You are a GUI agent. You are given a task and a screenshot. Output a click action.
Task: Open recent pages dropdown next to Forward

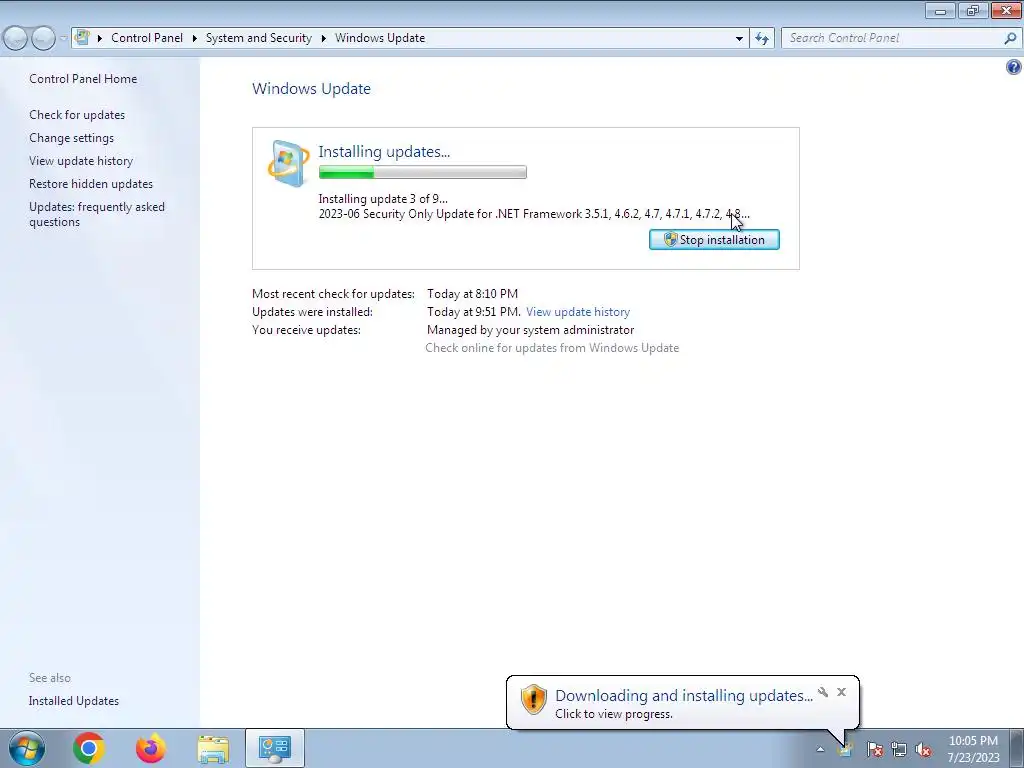[x=63, y=39]
